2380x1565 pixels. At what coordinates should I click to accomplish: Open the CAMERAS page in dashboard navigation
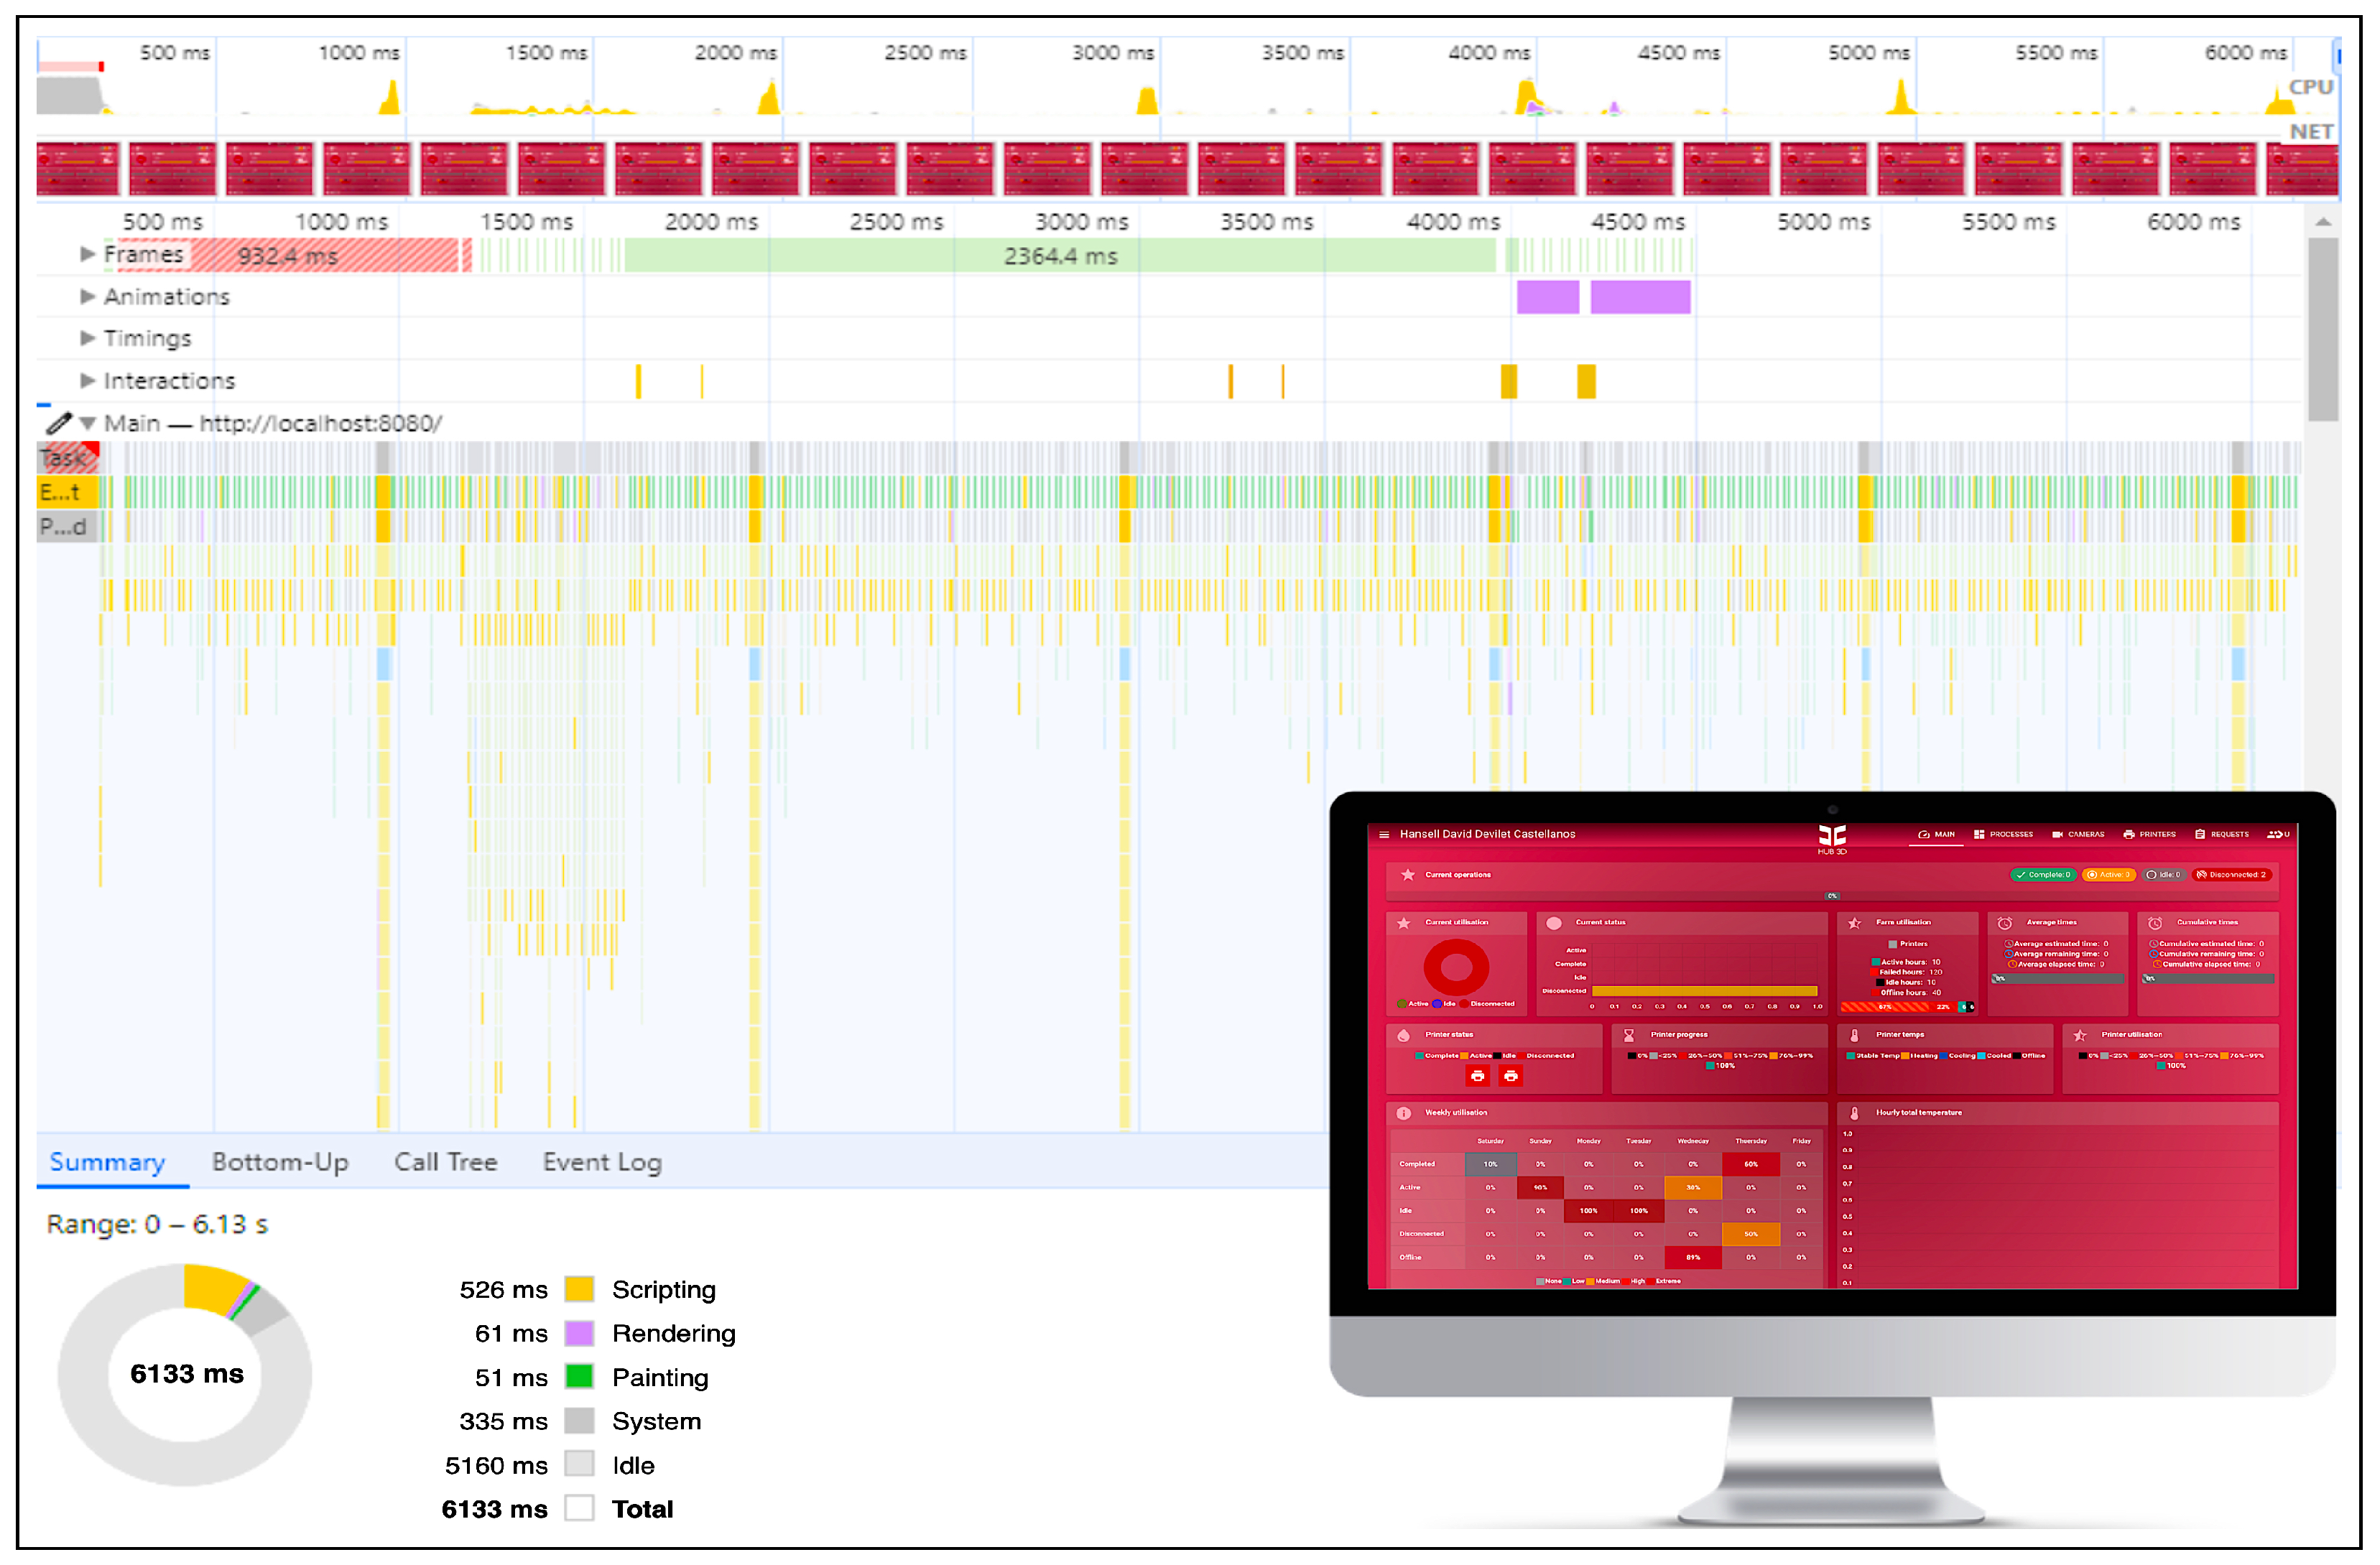(x=2078, y=834)
